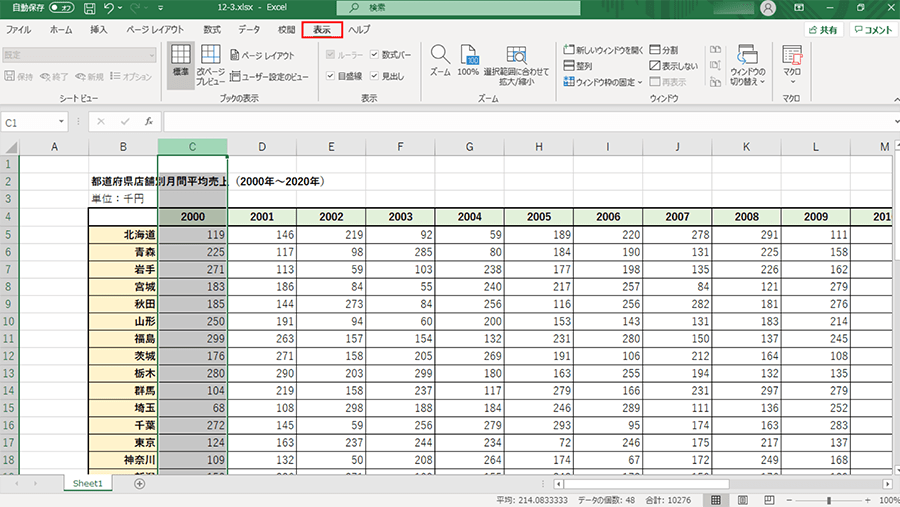
Task: Toggle the 見出し headings checkbox
Action: [x=374, y=76]
